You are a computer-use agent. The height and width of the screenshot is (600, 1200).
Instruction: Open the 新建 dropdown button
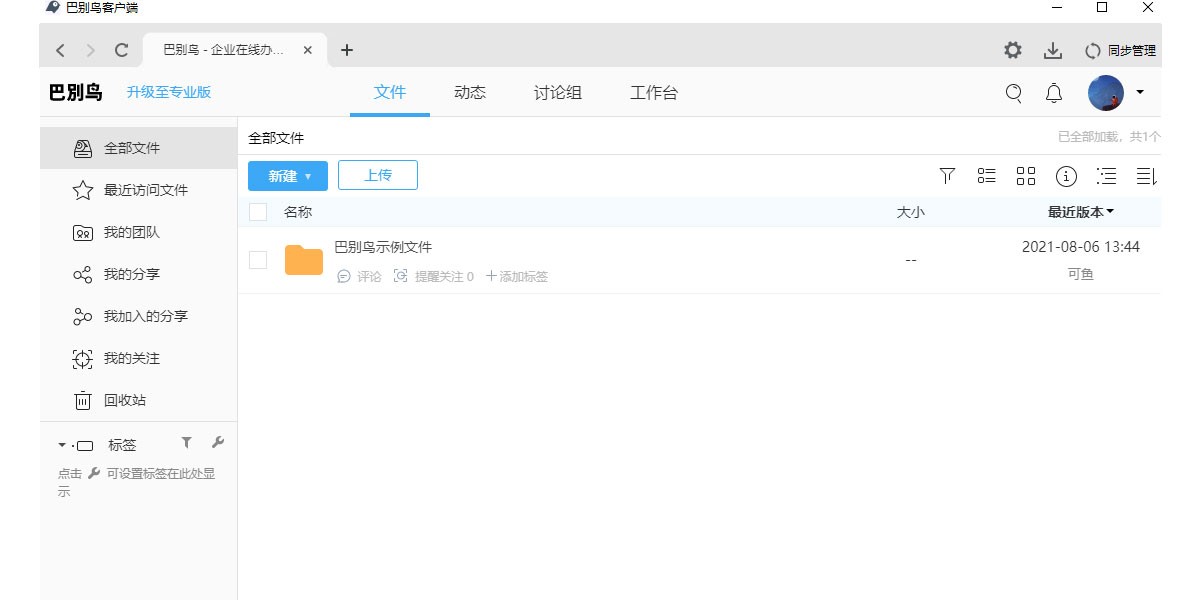288,176
